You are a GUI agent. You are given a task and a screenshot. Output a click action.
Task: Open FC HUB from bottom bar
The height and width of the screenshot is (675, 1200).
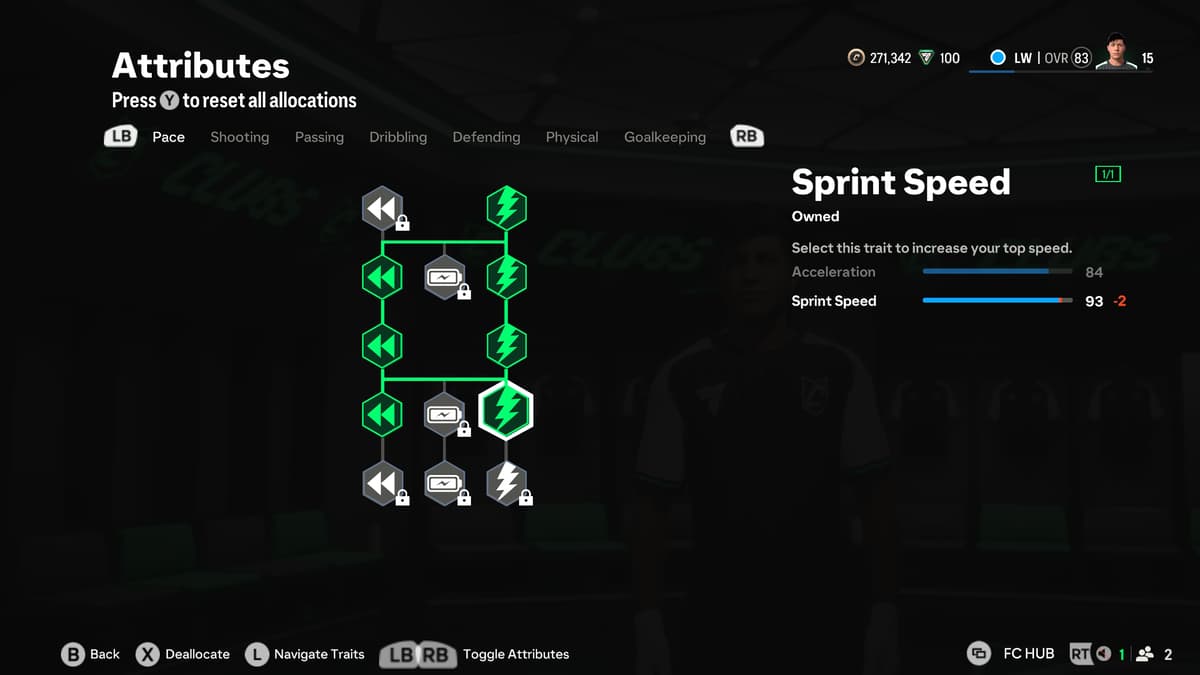1011,654
